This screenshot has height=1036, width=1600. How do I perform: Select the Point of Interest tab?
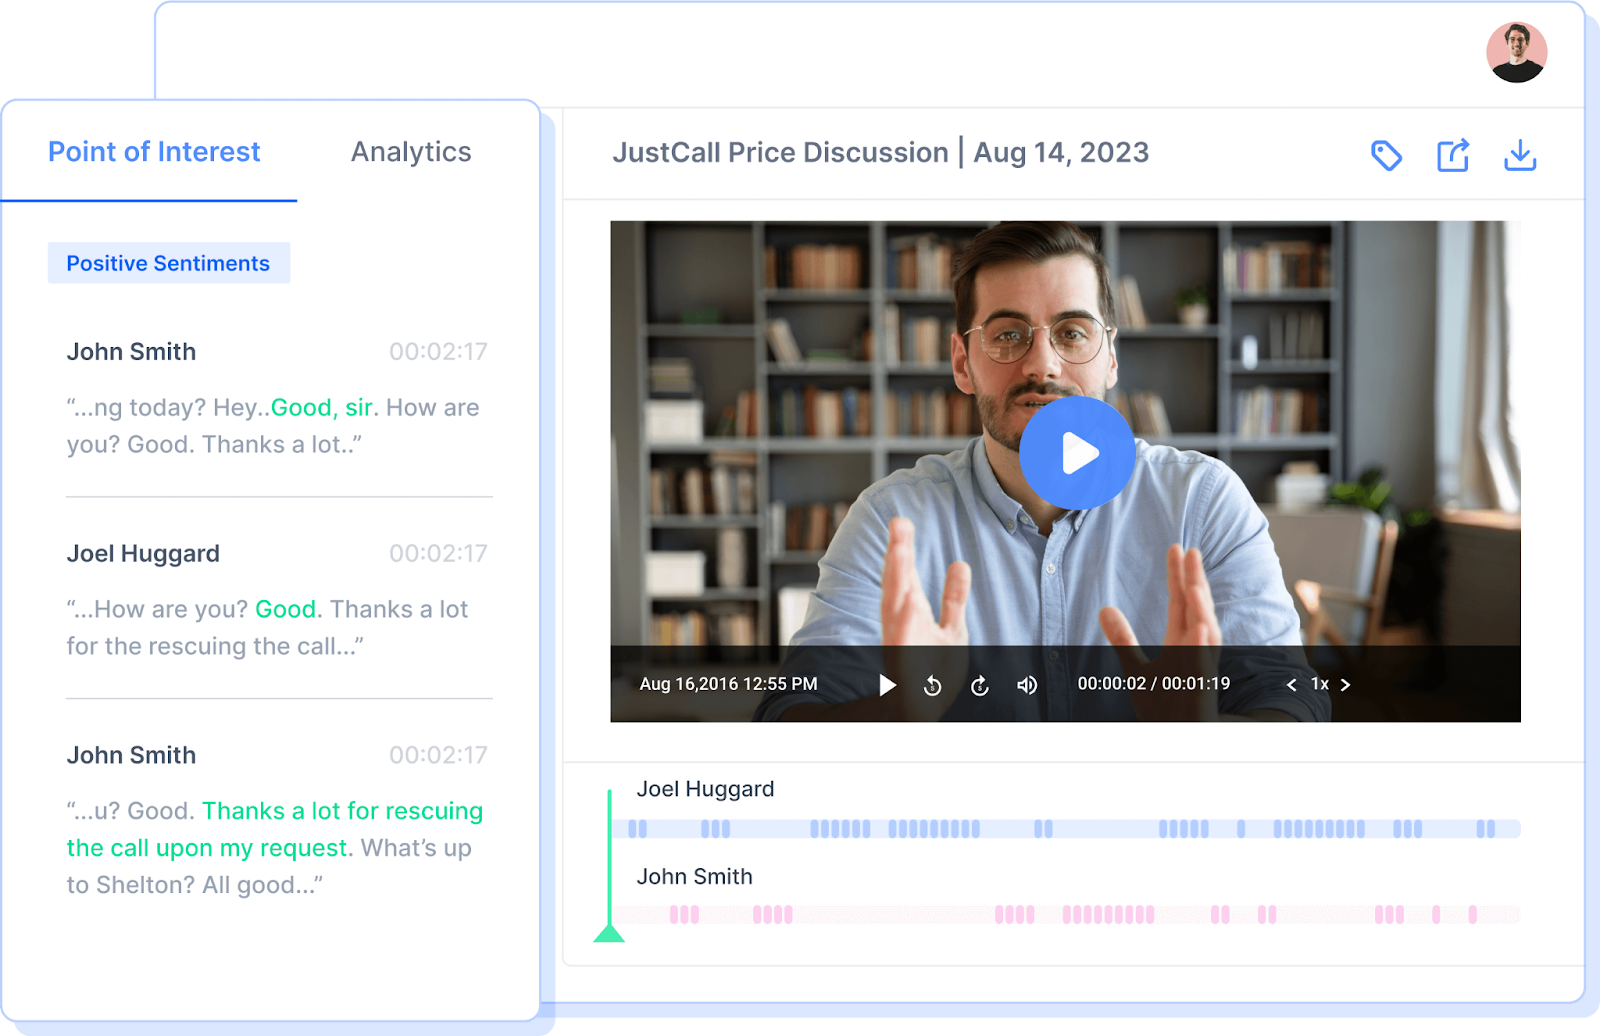point(154,152)
